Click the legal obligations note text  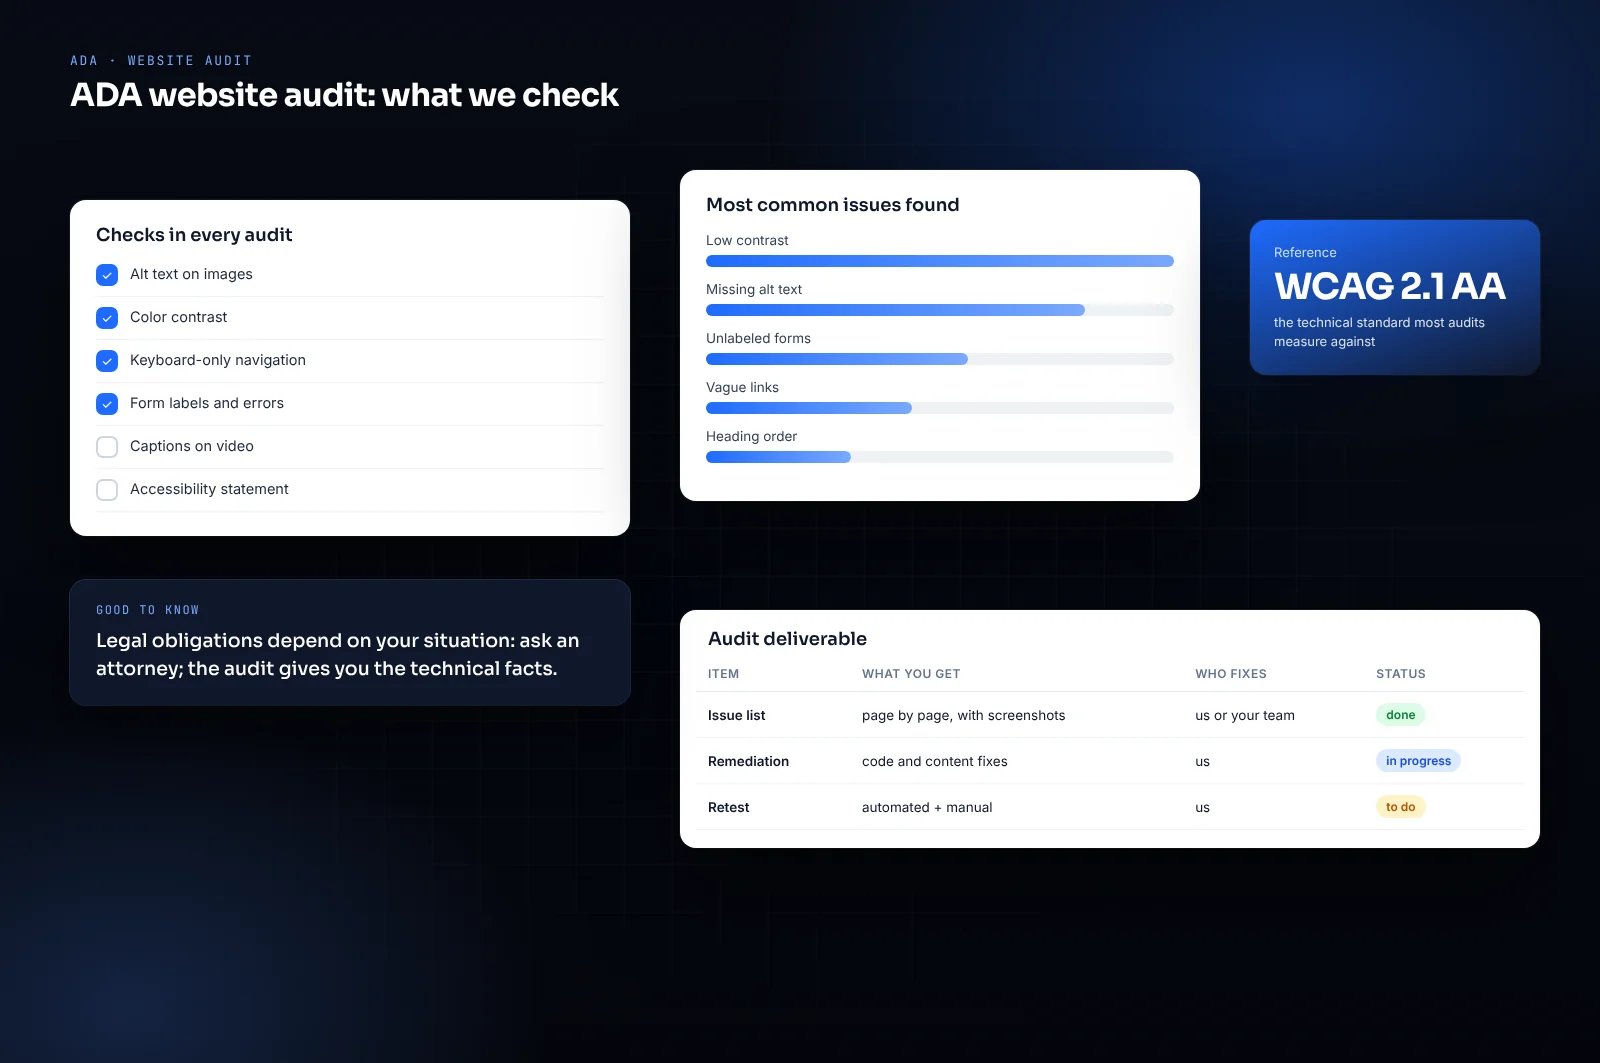tap(338, 654)
